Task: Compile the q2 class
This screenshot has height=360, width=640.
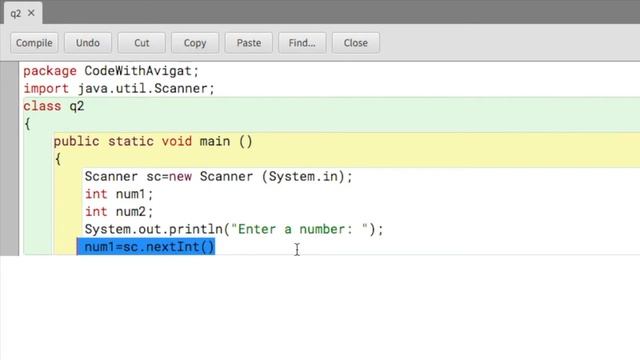Action: pyautogui.click(x=34, y=43)
